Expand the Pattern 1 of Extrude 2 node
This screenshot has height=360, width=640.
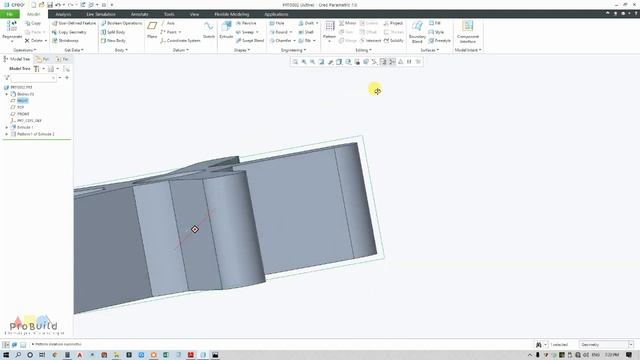(7, 134)
